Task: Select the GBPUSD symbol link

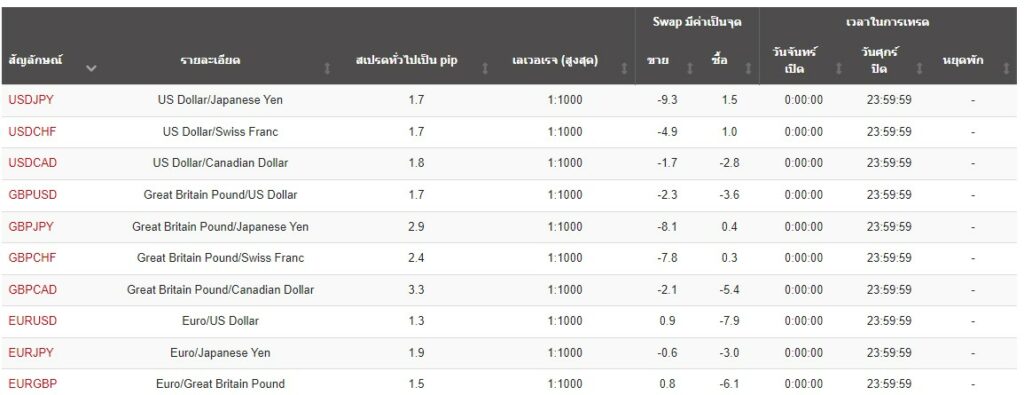Action: click(x=33, y=195)
